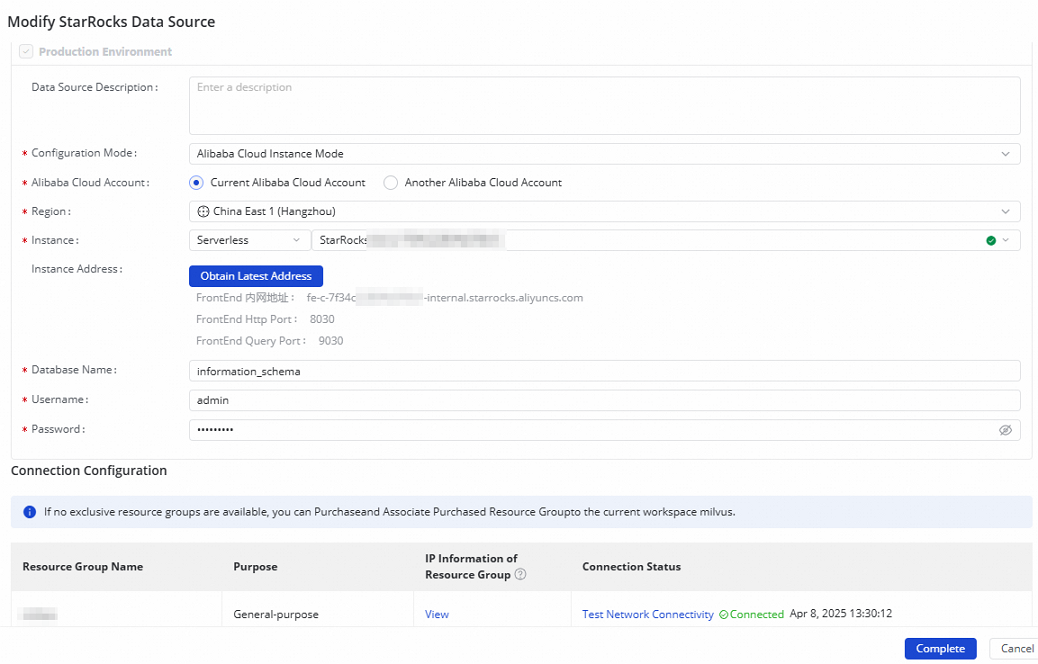Open the Region dropdown China East 1
This screenshot has height=664, width=1038.
coord(604,211)
